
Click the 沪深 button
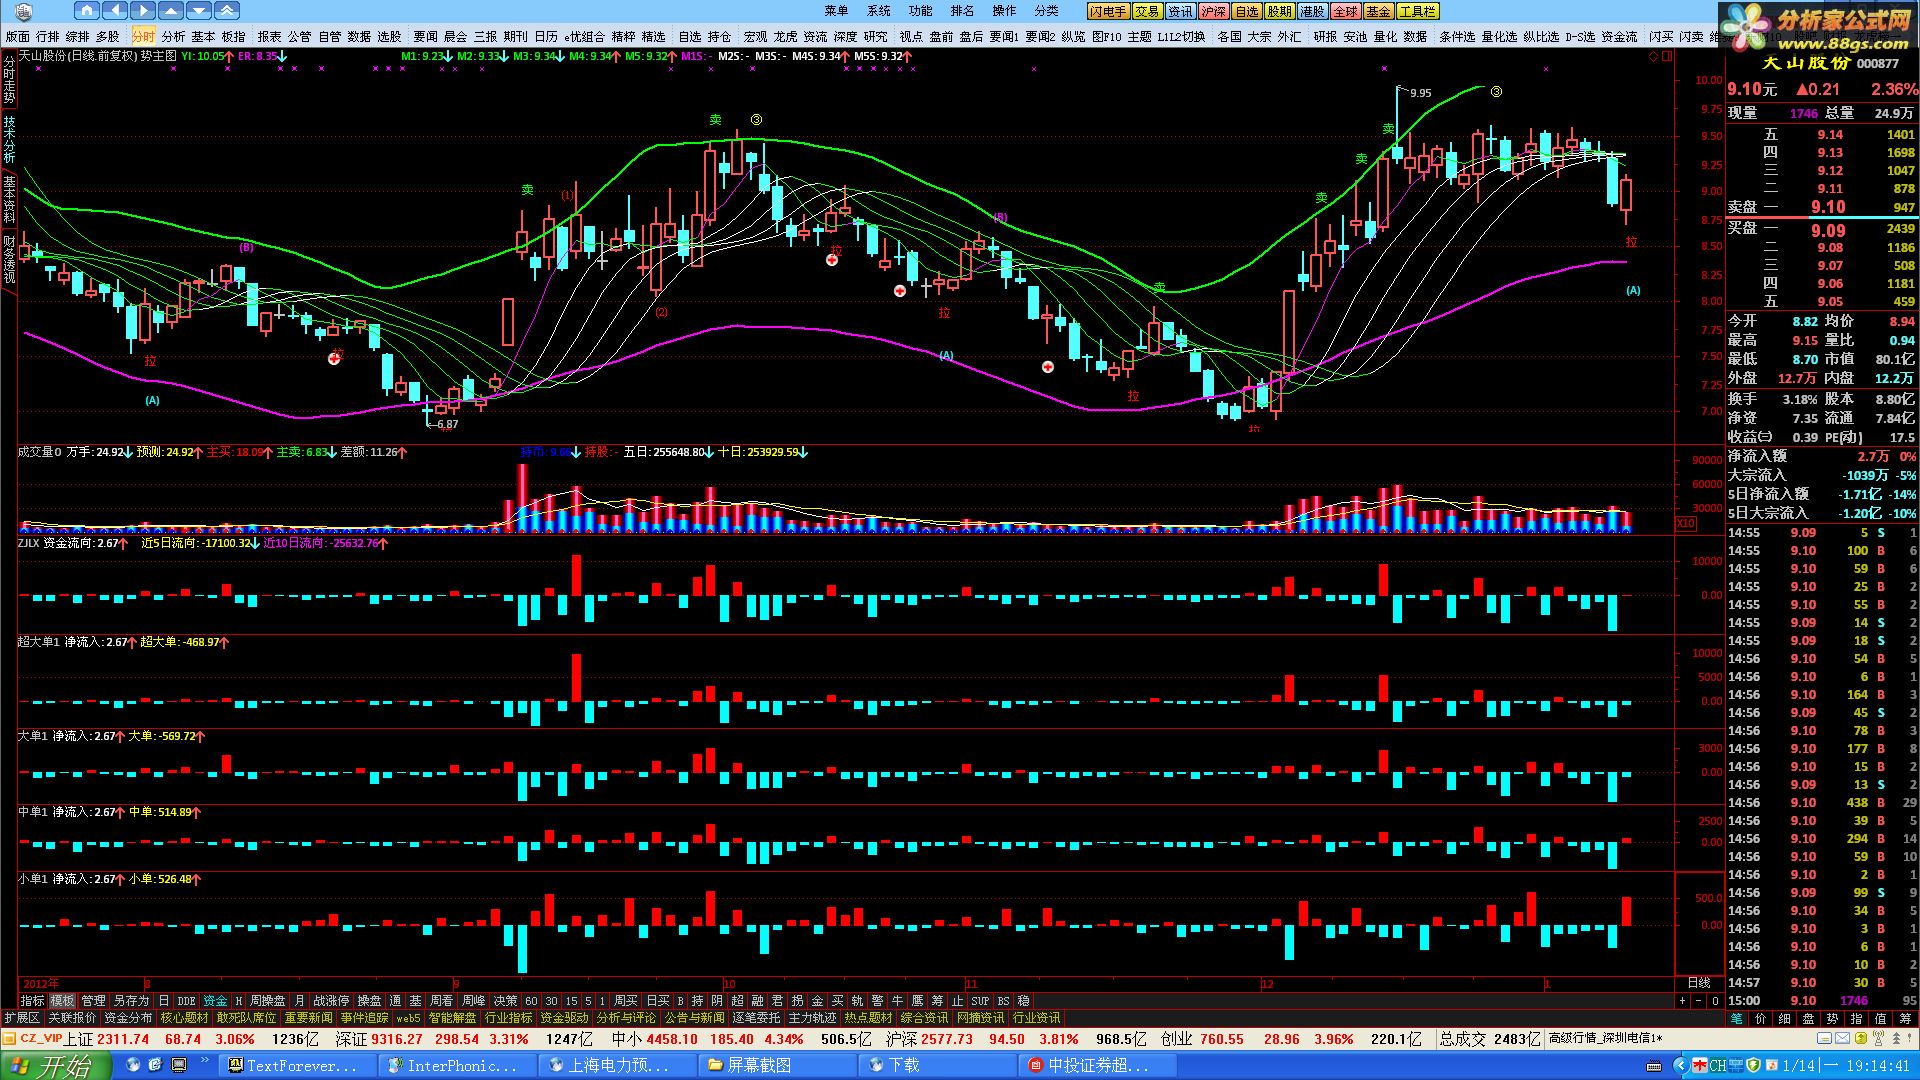tap(1213, 11)
